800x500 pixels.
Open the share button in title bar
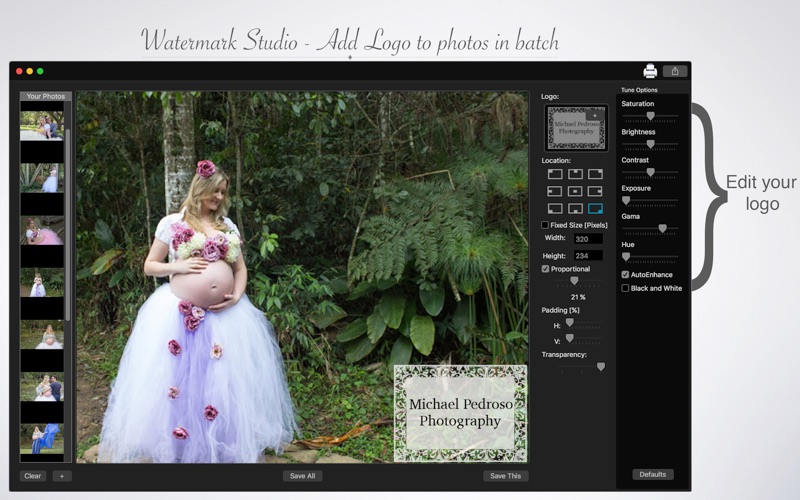(x=674, y=71)
